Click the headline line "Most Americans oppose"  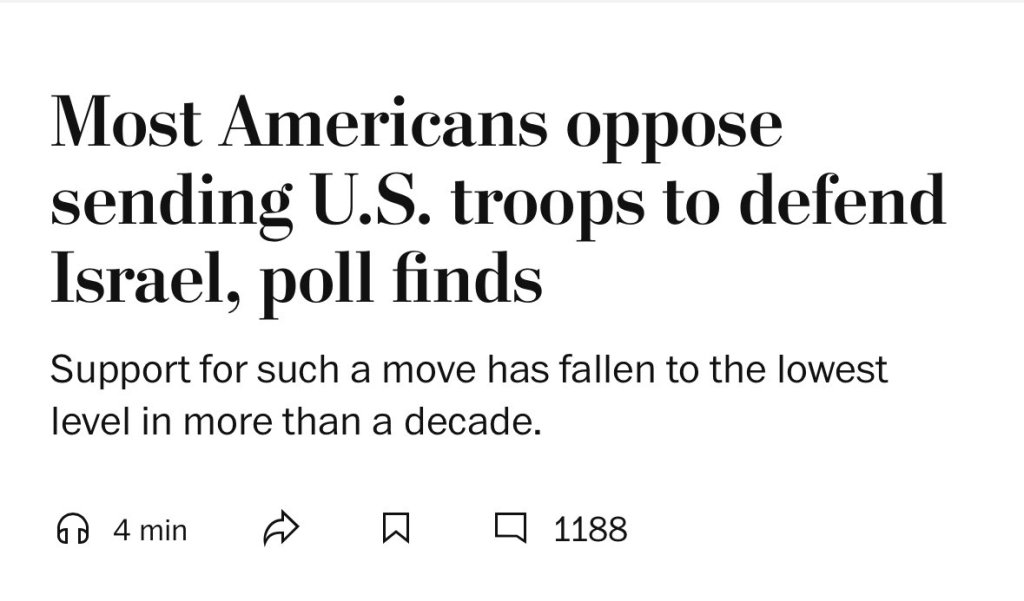coord(416,124)
